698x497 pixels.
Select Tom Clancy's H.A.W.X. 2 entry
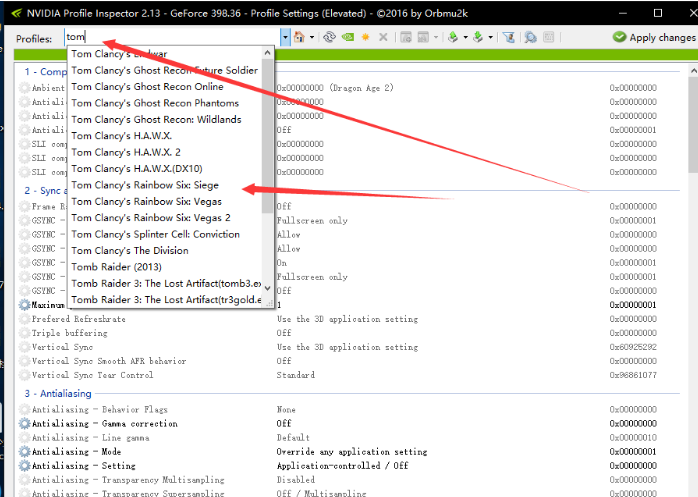point(126,152)
